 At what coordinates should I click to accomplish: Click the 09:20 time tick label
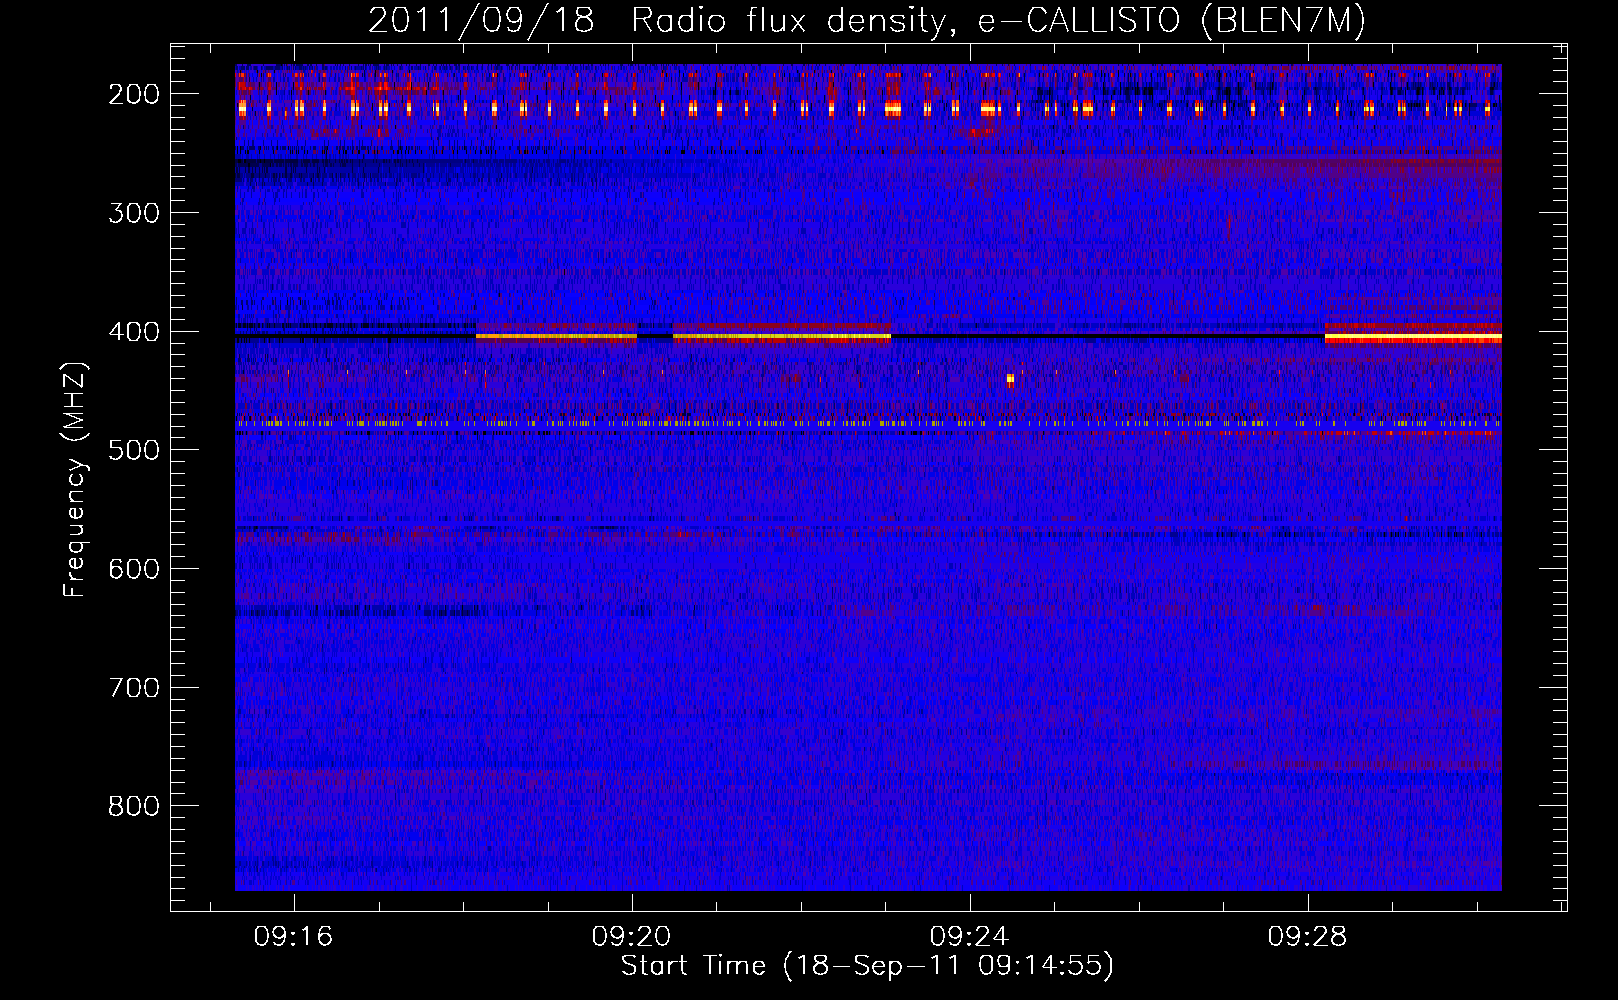pos(631,937)
